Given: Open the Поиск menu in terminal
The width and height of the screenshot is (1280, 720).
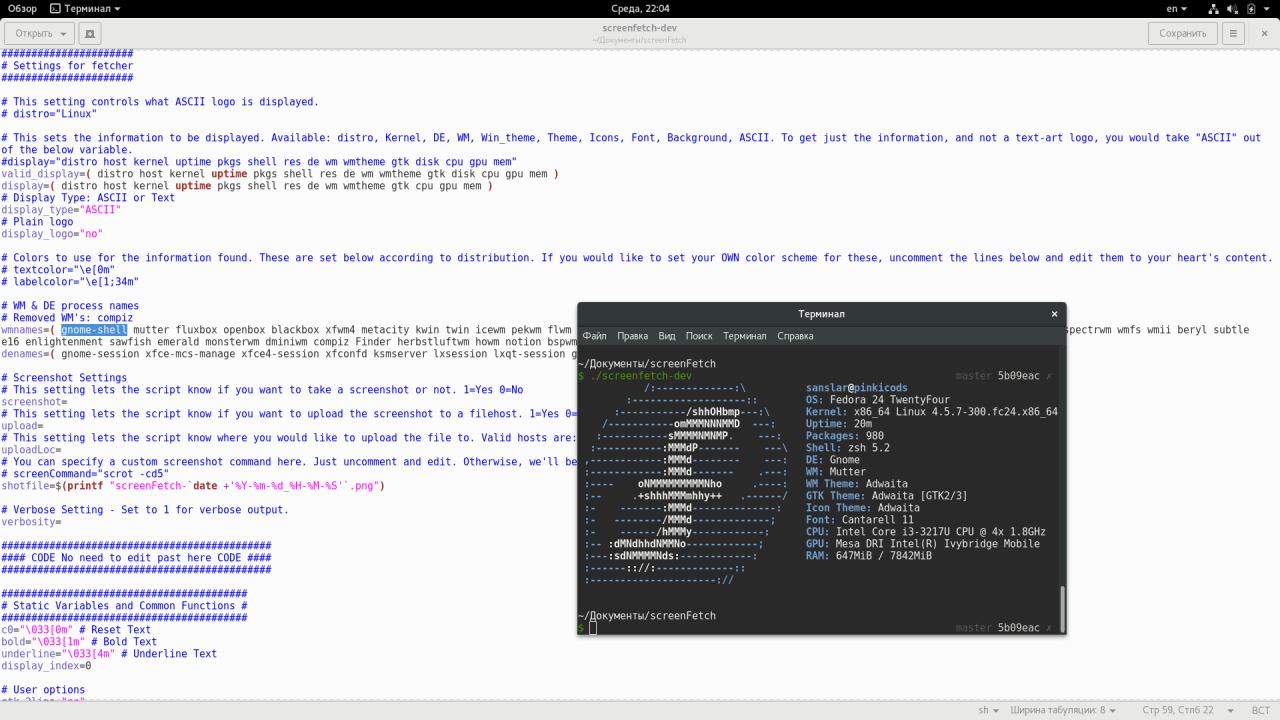Looking at the screenshot, I should (x=699, y=336).
